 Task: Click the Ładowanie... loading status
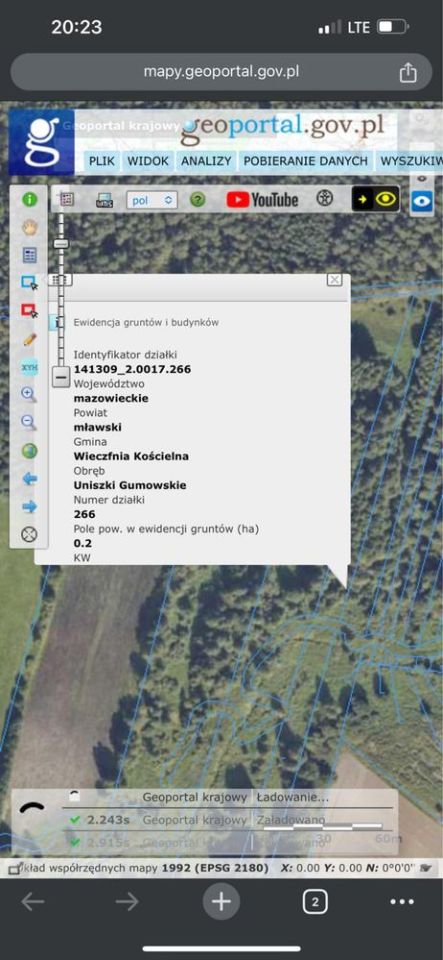[292, 797]
